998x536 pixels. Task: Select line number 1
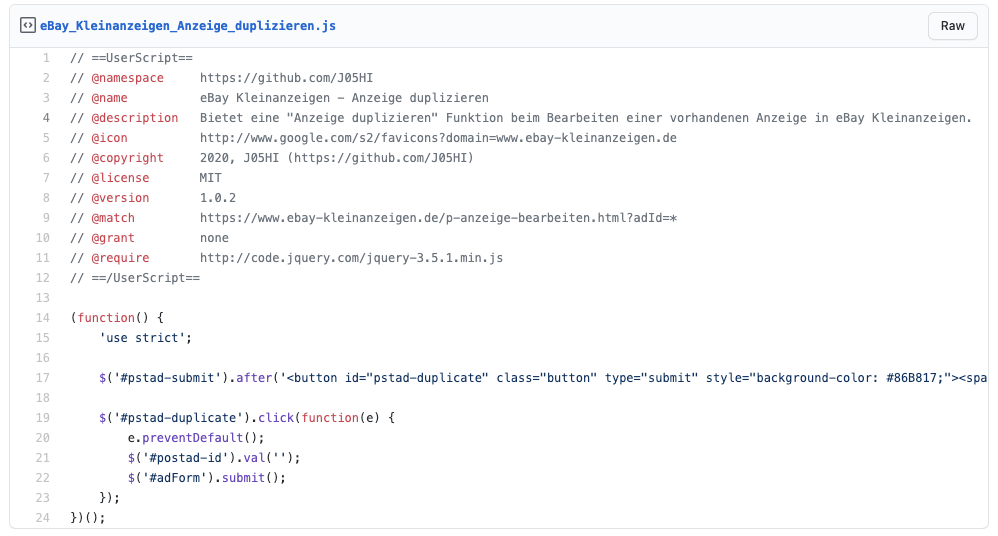click(x=46, y=58)
